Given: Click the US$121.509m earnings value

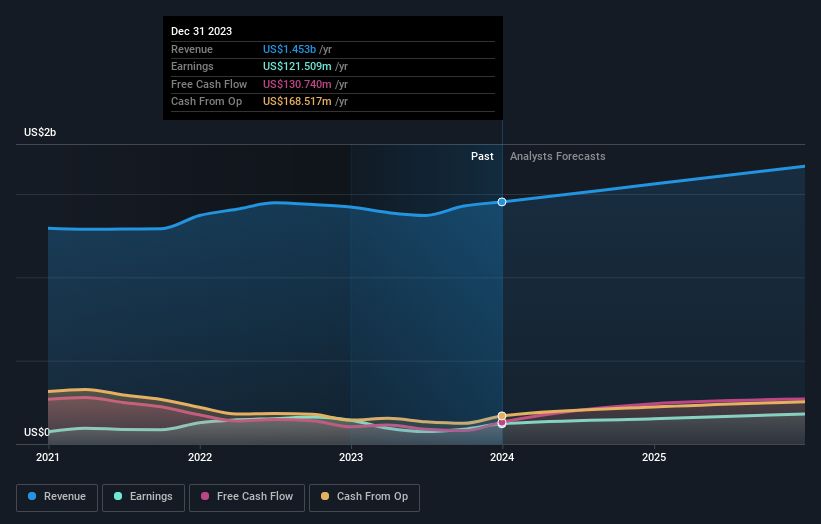Looking at the screenshot, I should [x=297, y=66].
